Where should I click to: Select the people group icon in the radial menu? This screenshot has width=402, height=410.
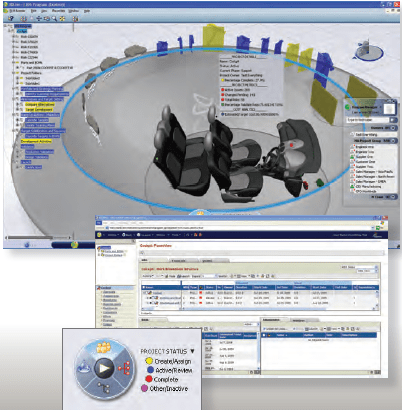(103, 347)
